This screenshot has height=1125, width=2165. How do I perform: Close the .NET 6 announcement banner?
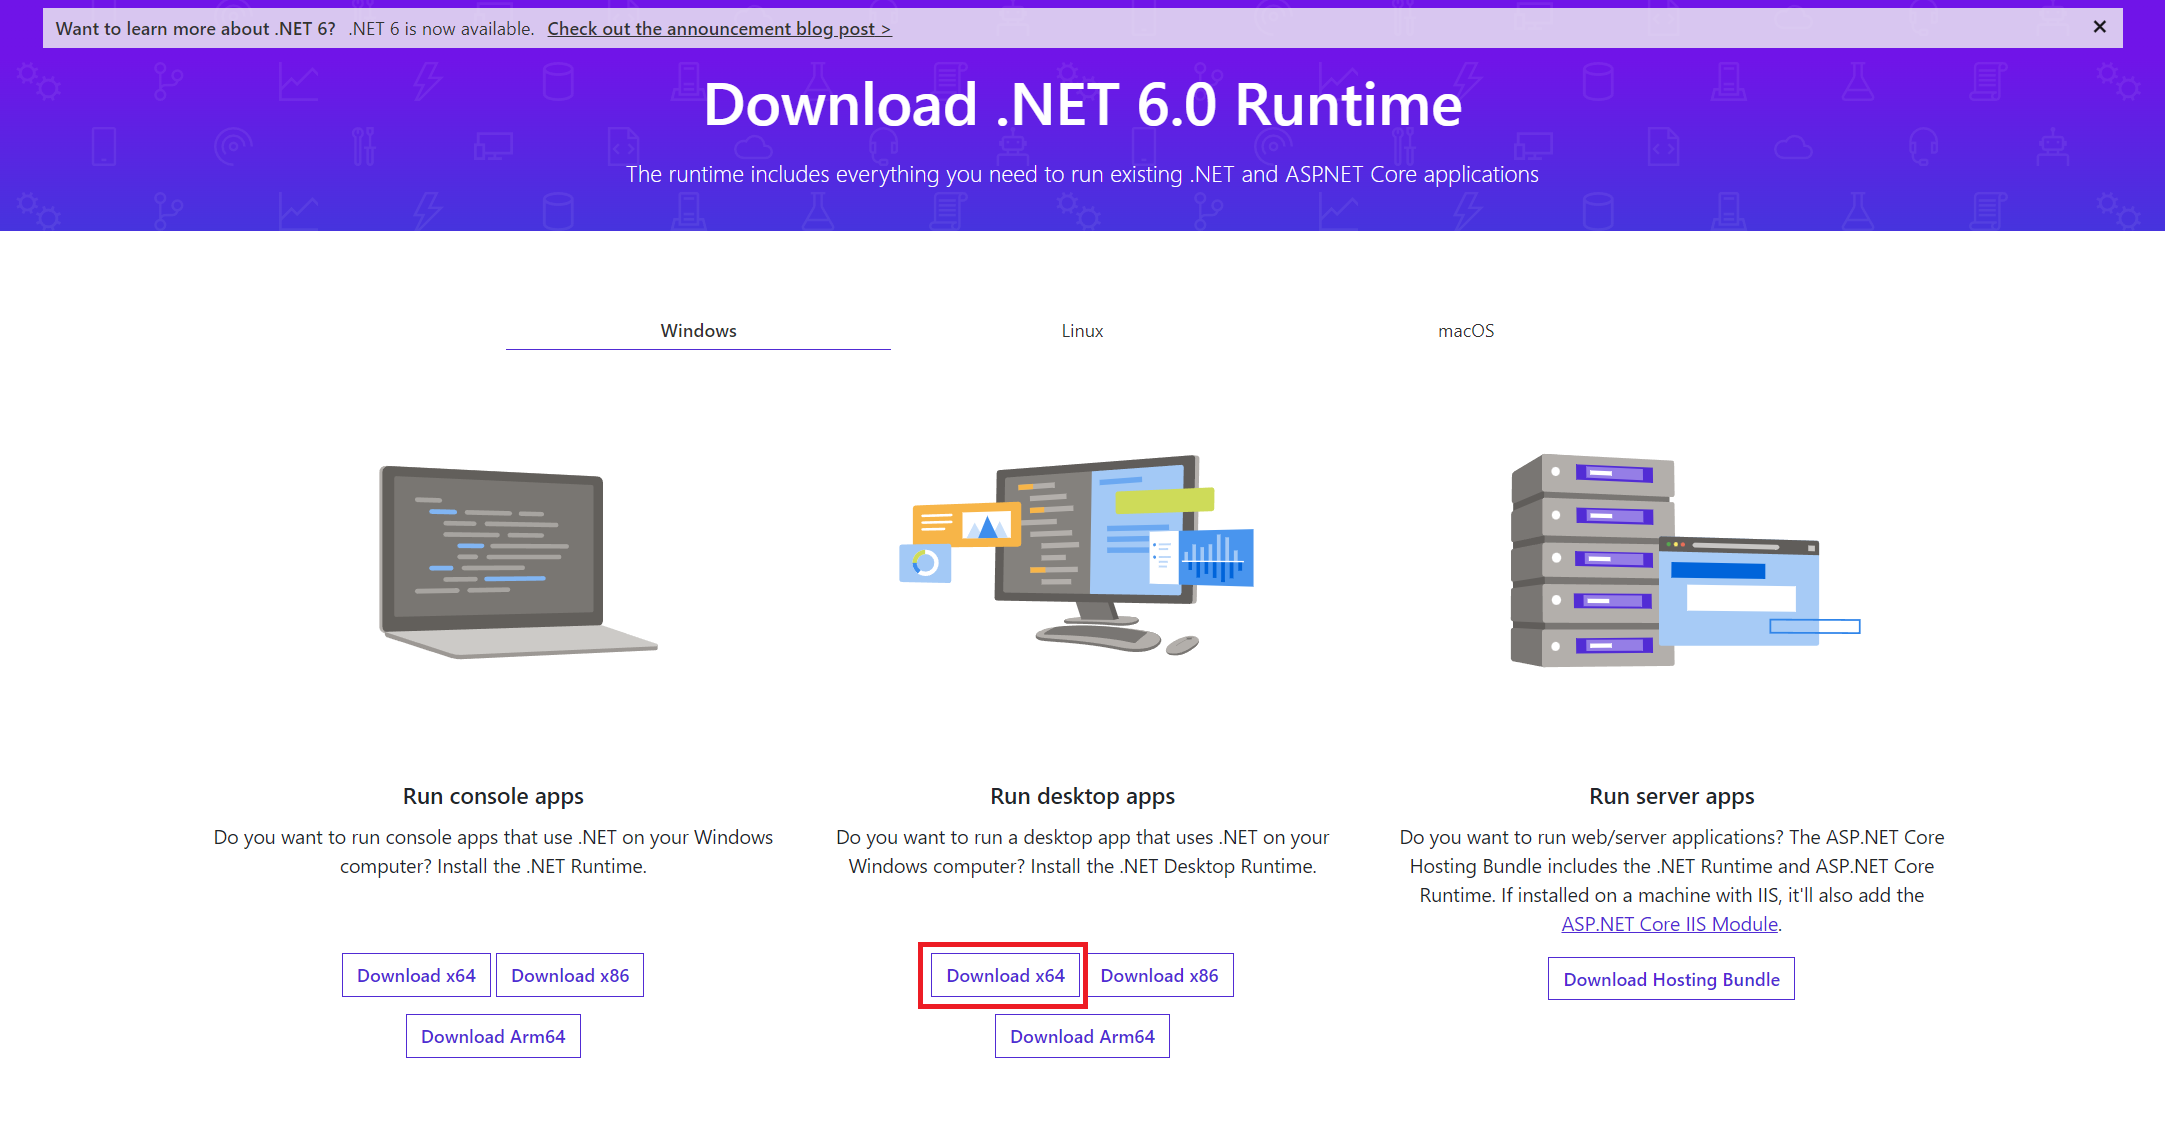(x=2099, y=27)
